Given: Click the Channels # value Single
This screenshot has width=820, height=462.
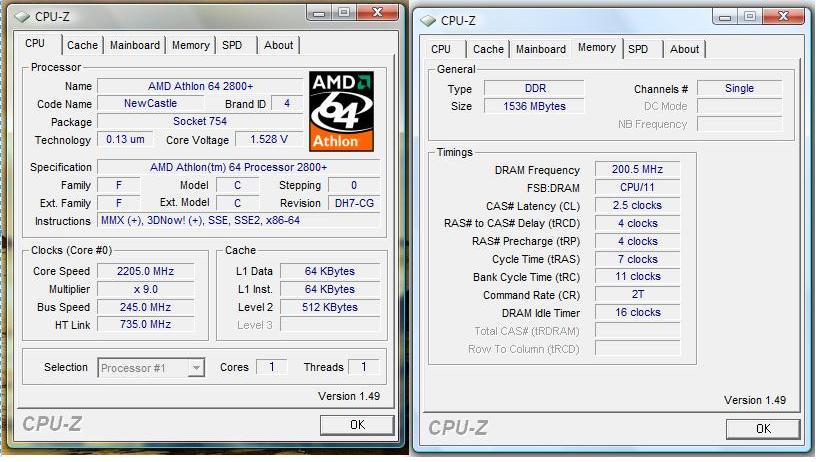Looking at the screenshot, I should (x=739, y=88).
